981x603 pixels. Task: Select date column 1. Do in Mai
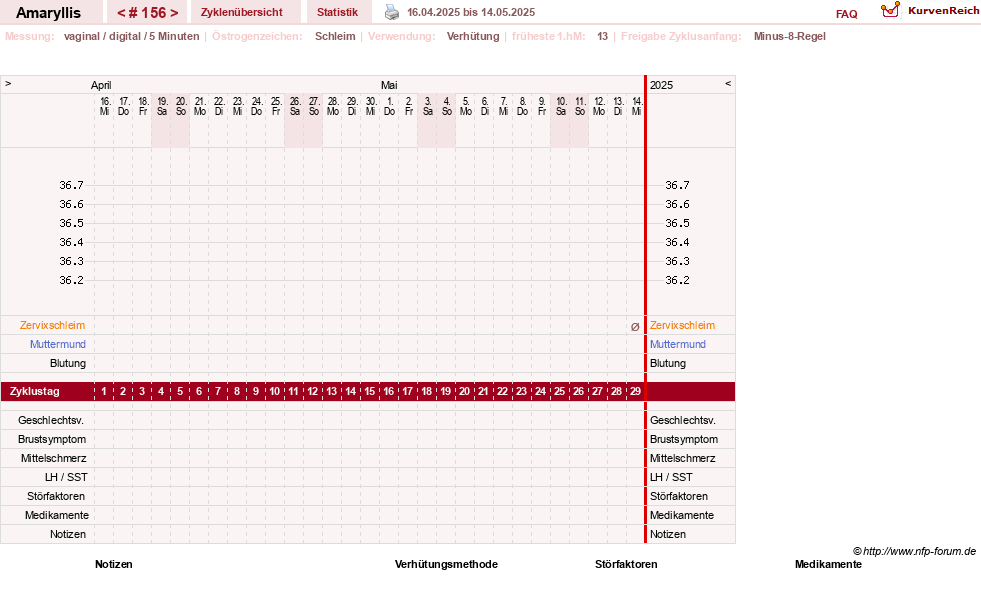pos(389,106)
